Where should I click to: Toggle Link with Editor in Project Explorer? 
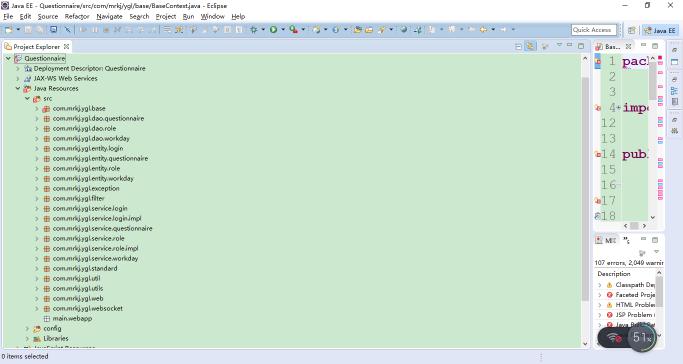530,46
